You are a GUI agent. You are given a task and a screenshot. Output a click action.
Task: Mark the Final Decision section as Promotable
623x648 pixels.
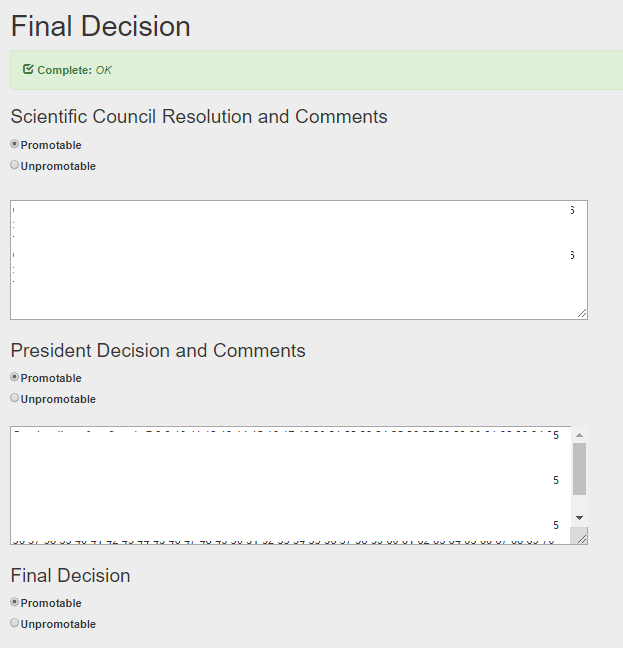[14, 602]
